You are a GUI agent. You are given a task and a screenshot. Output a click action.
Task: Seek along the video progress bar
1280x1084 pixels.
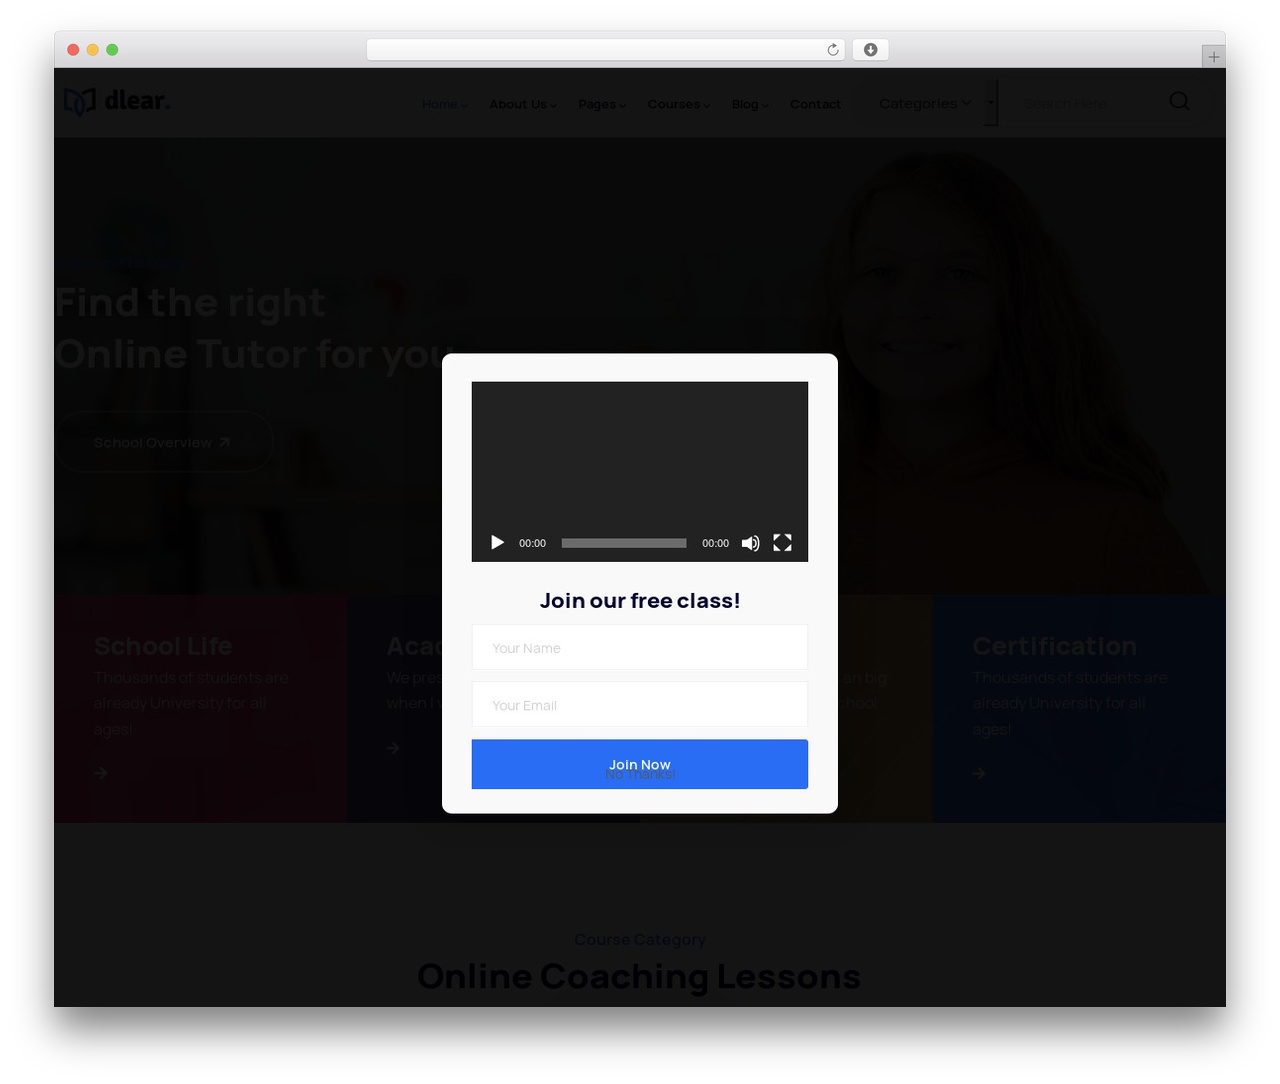(624, 543)
